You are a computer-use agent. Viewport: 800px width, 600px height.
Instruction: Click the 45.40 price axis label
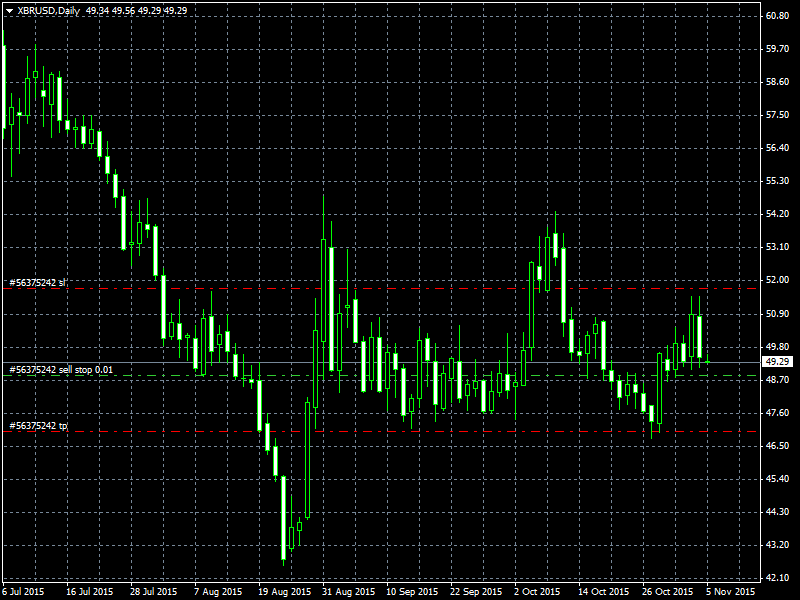(x=778, y=479)
